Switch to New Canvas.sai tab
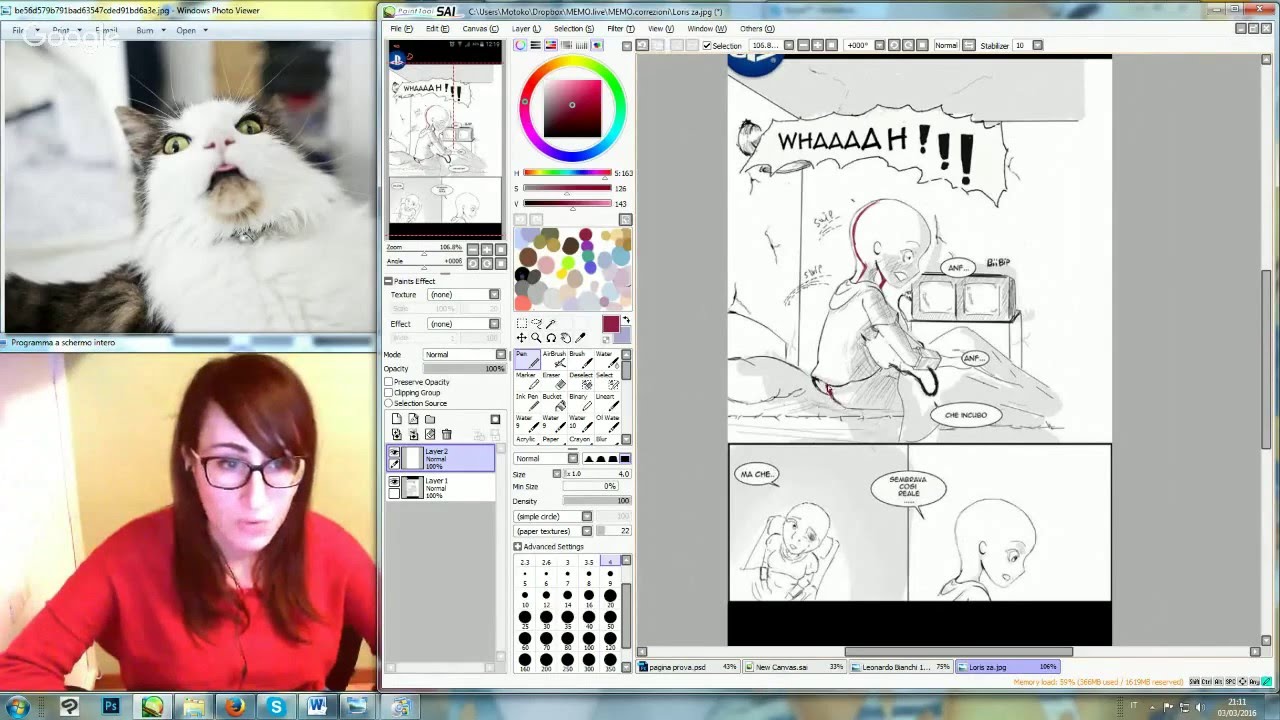Image resolution: width=1280 pixels, height=720 pixels. pos(796,667)
